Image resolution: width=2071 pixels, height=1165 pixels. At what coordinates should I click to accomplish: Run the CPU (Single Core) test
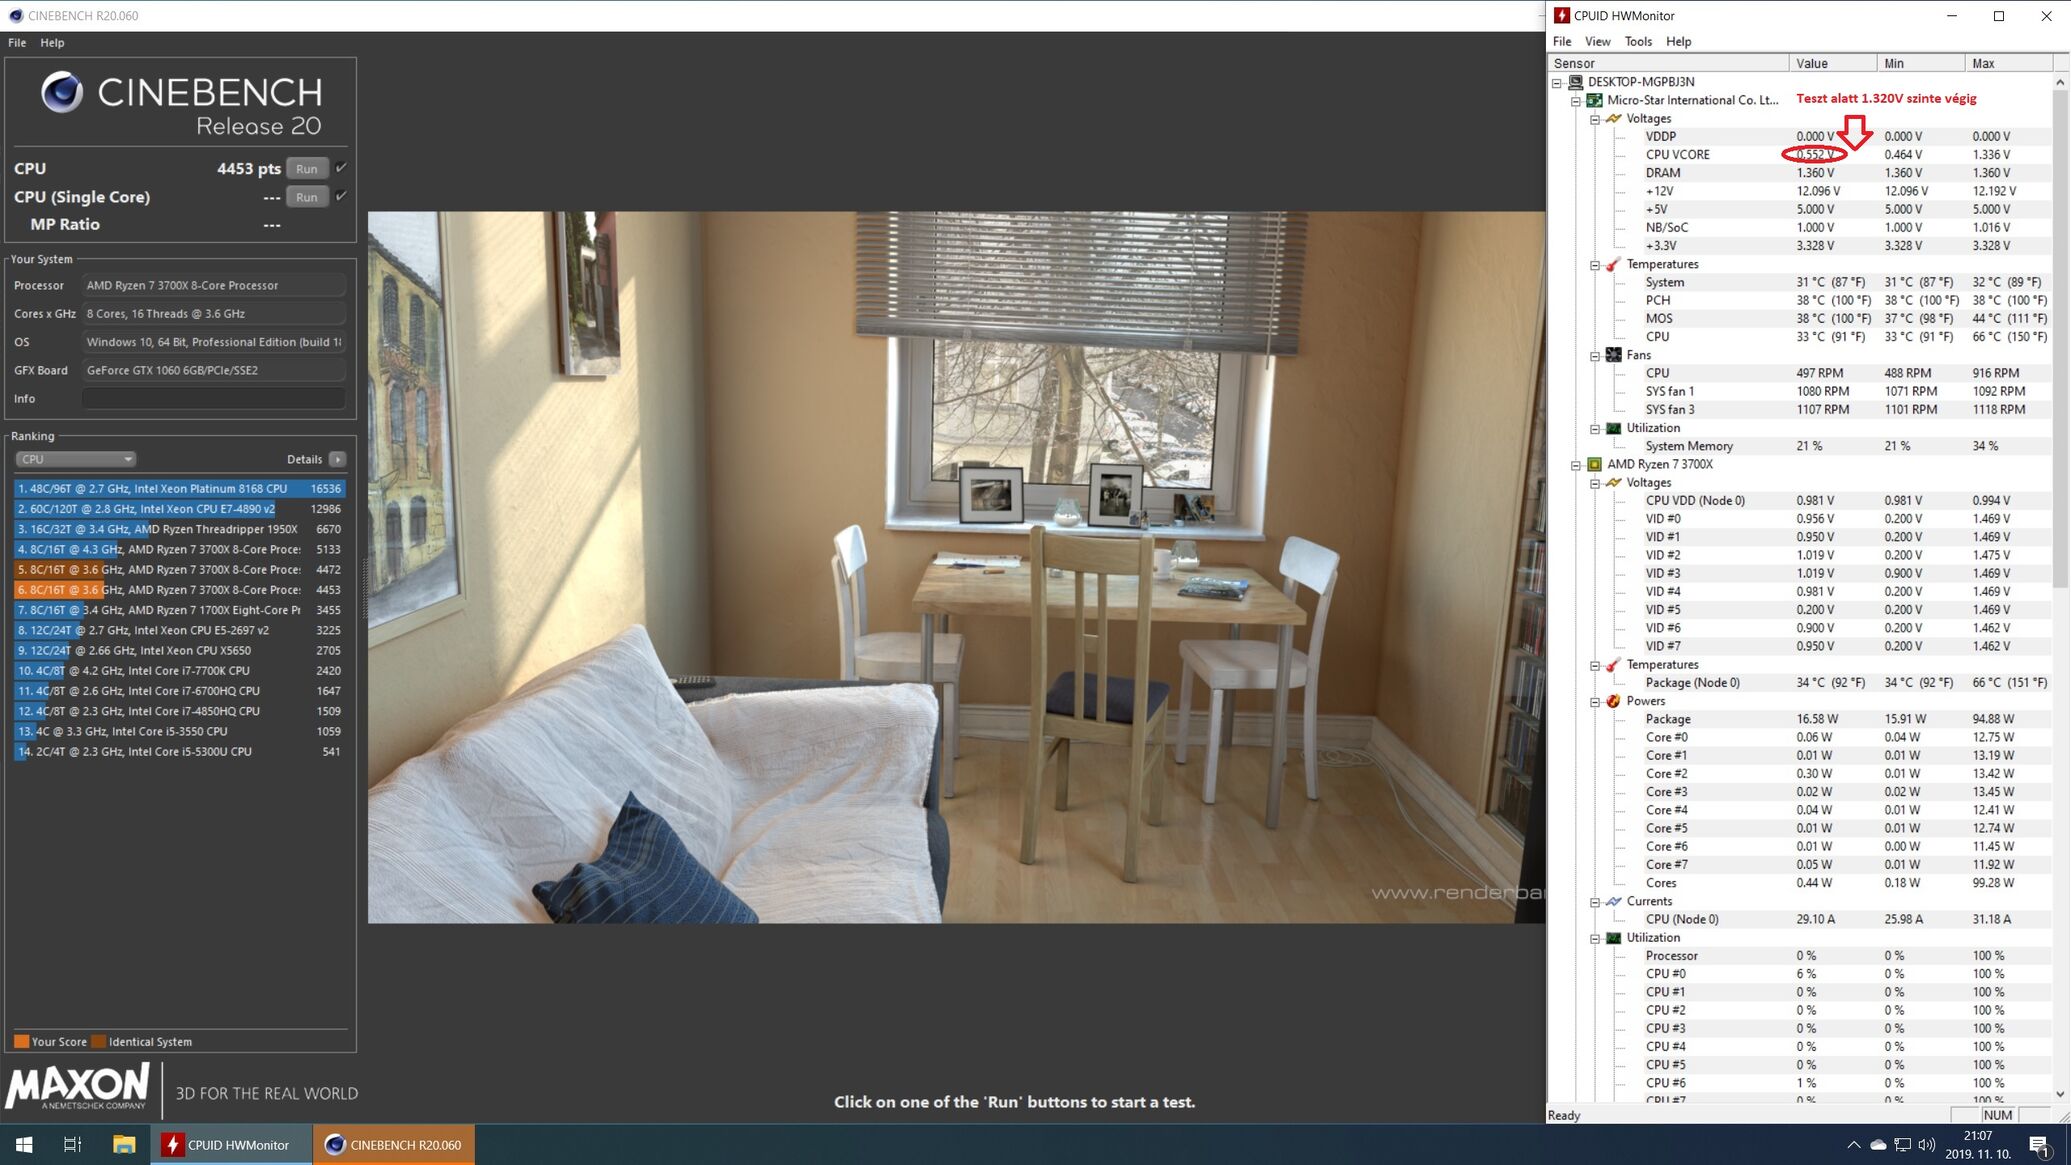tap(307, 197)
